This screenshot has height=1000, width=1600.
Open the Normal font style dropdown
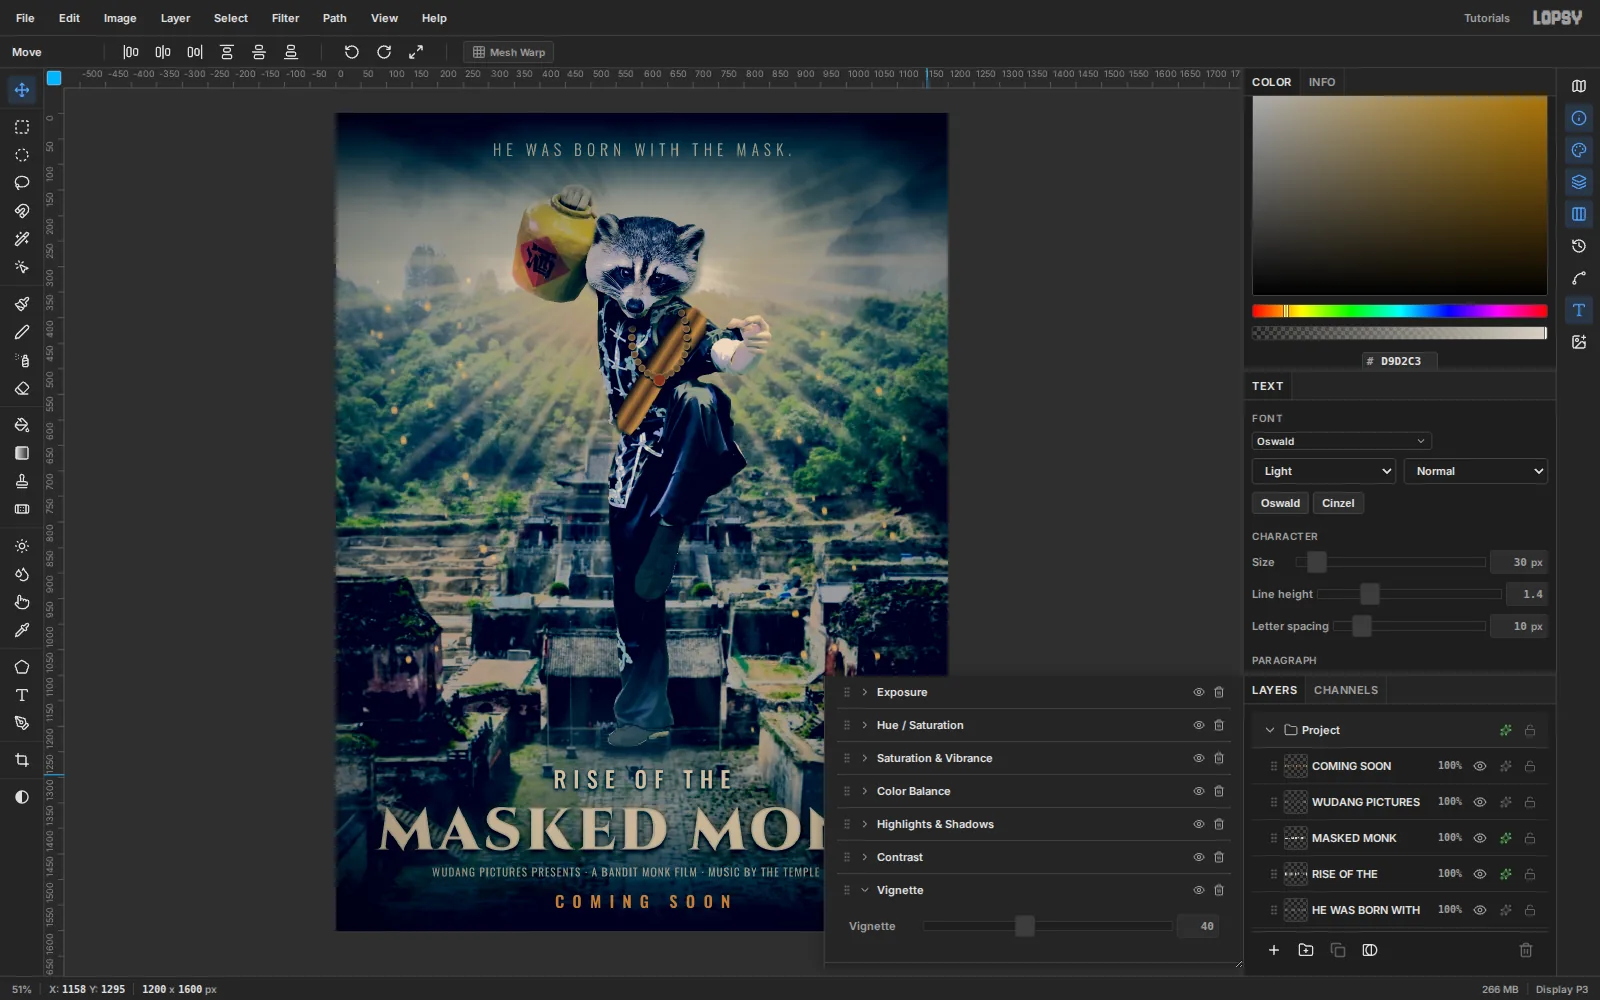tap(1476, 471)
